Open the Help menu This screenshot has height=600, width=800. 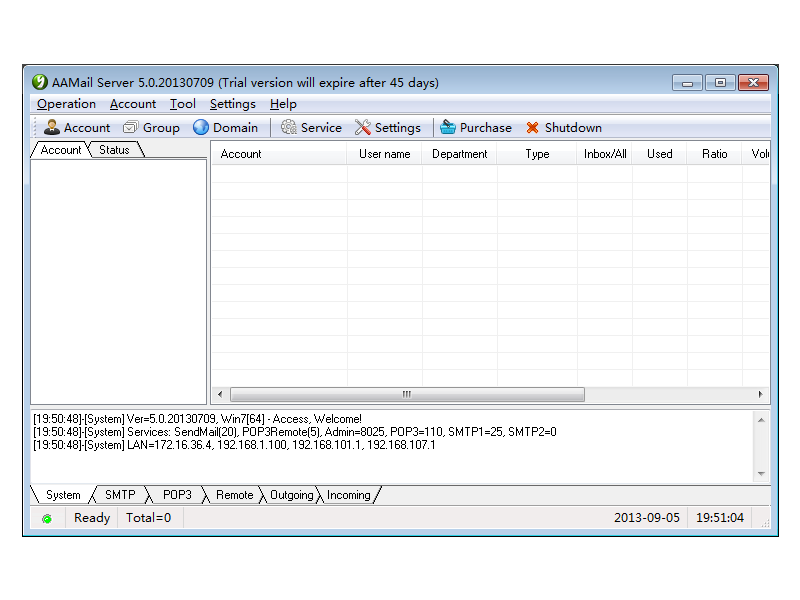(x=283, y=104)
